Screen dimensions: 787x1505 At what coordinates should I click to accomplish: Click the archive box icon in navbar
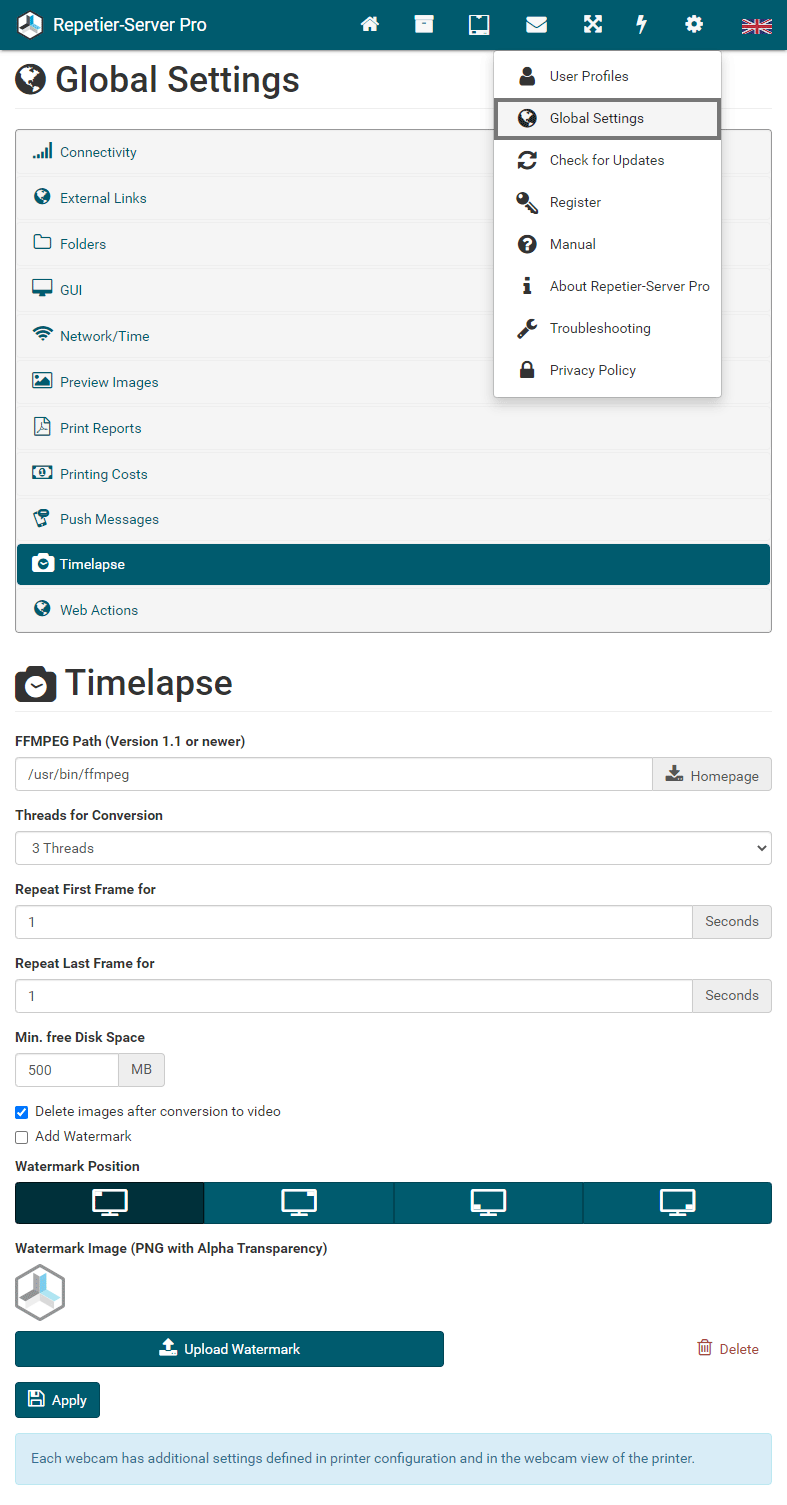pyautogui.click(x=424, y=25)
